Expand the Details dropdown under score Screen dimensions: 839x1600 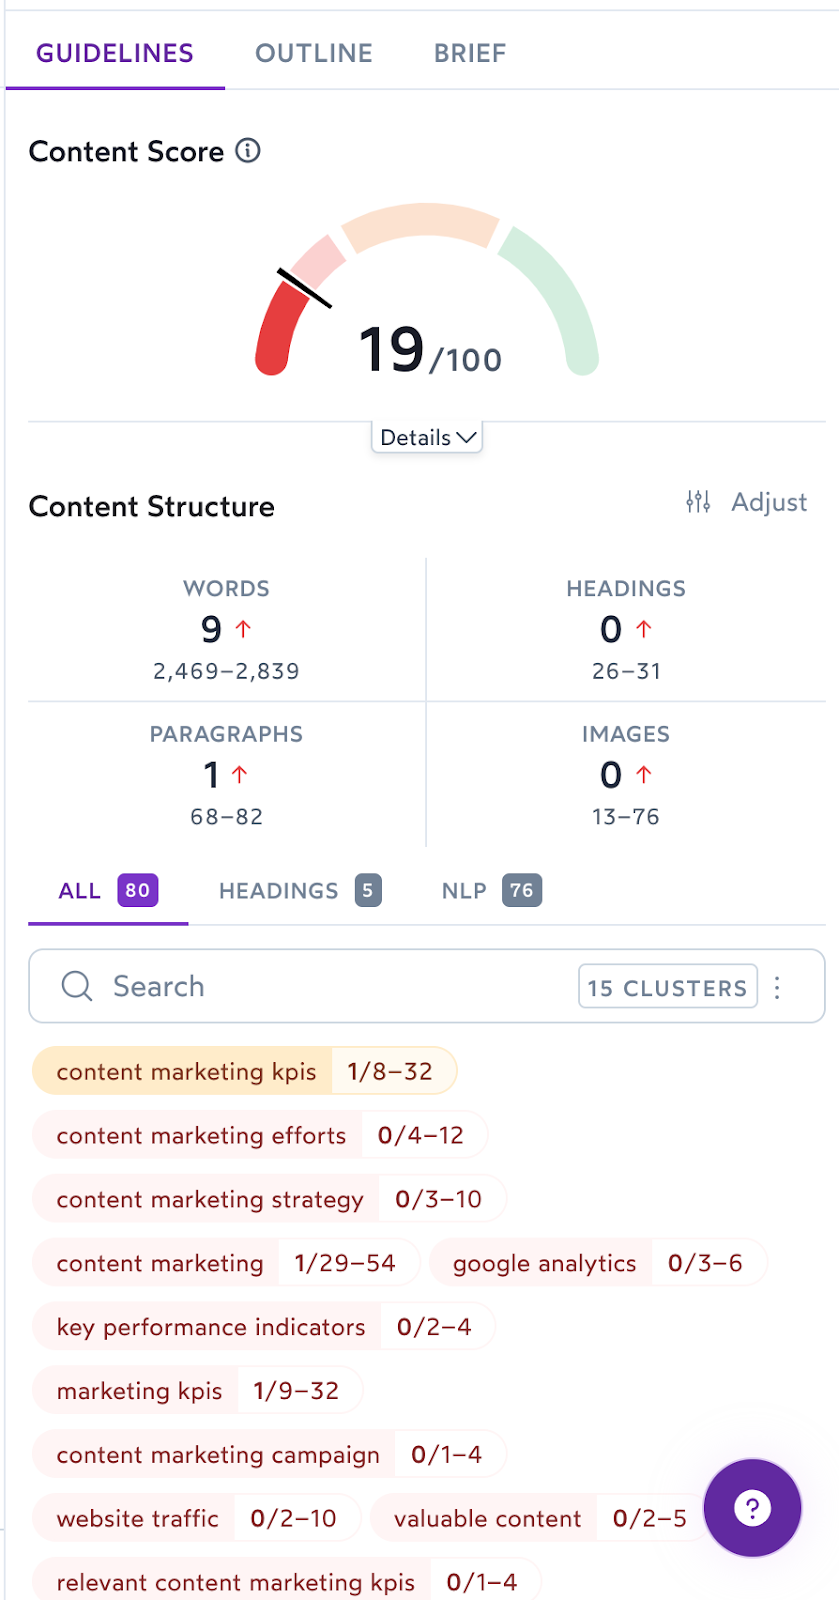click(x=427, y=438)
